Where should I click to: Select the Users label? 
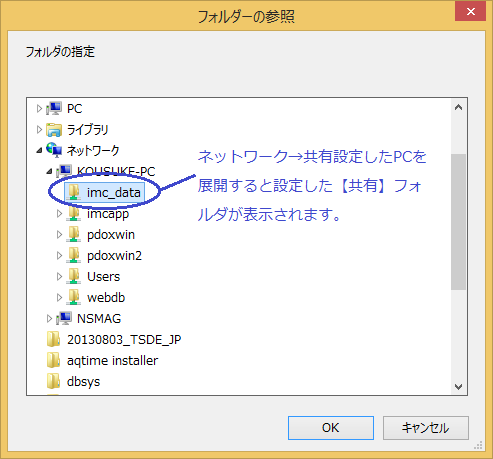(x=103, y=277)
